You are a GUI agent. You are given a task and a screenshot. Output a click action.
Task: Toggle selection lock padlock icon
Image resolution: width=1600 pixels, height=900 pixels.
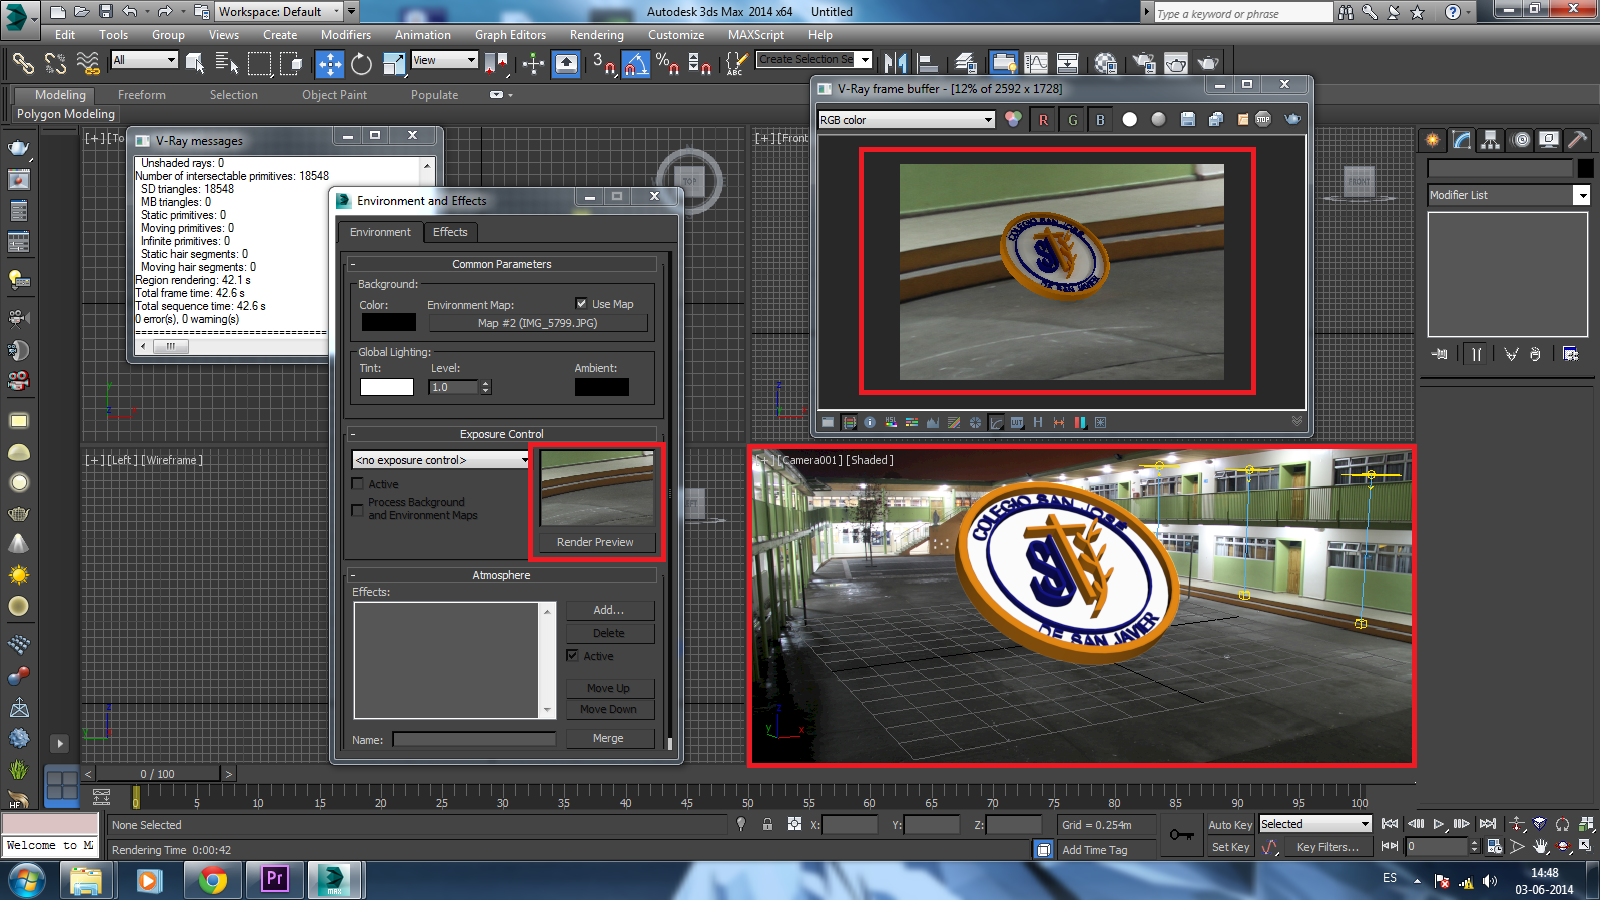click(767, 825)
